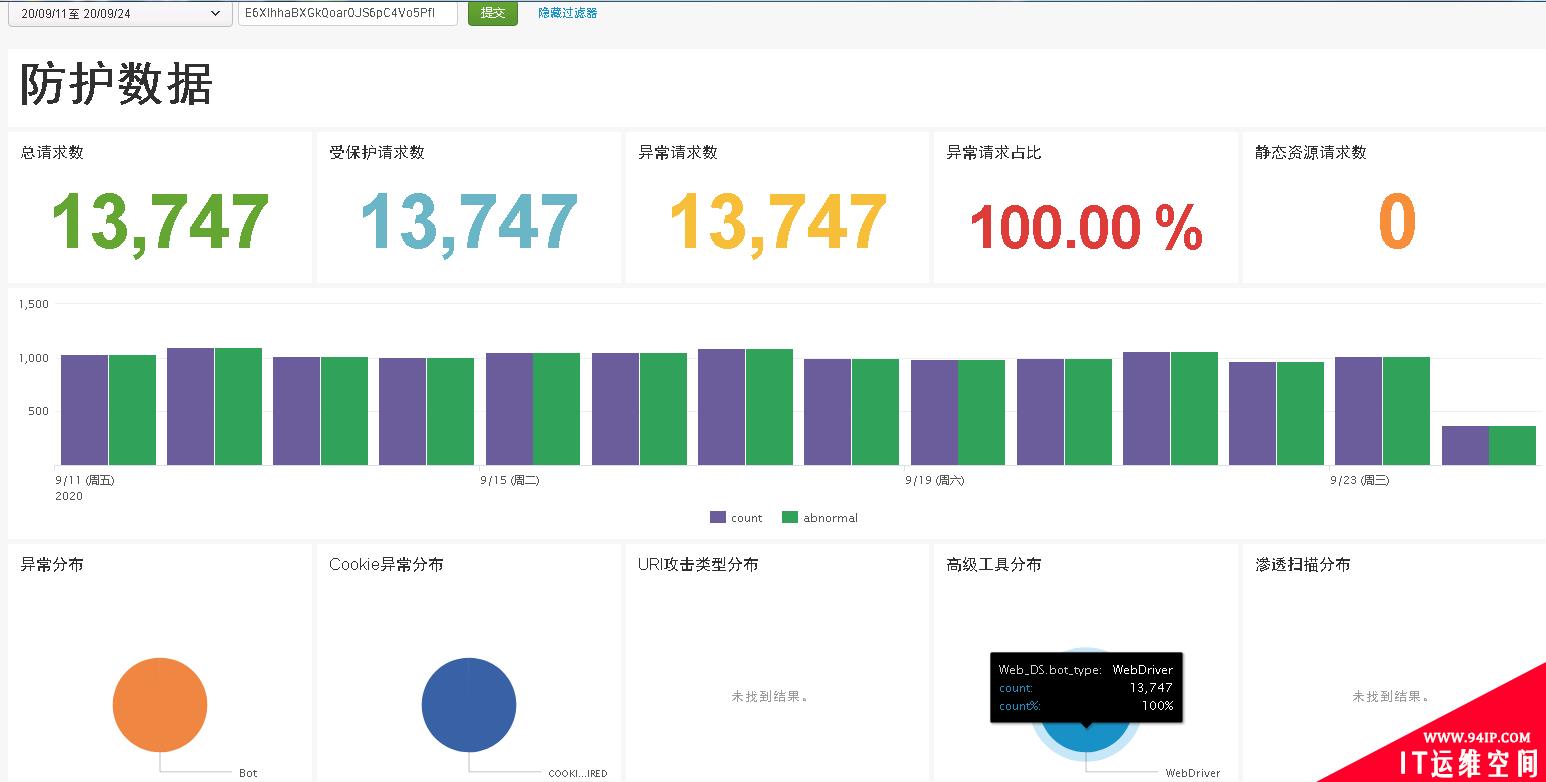
Task: Click the 异常请求占比 value 100.00 %
Action: [x=1086, y=228]
